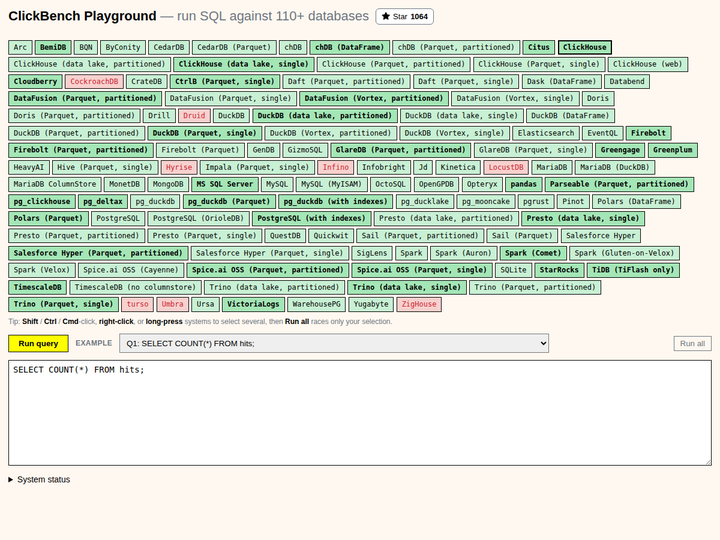This screenshot has width=720, height=540.
Task: Run the query with yellow button
Action: [x=38, y=343]
